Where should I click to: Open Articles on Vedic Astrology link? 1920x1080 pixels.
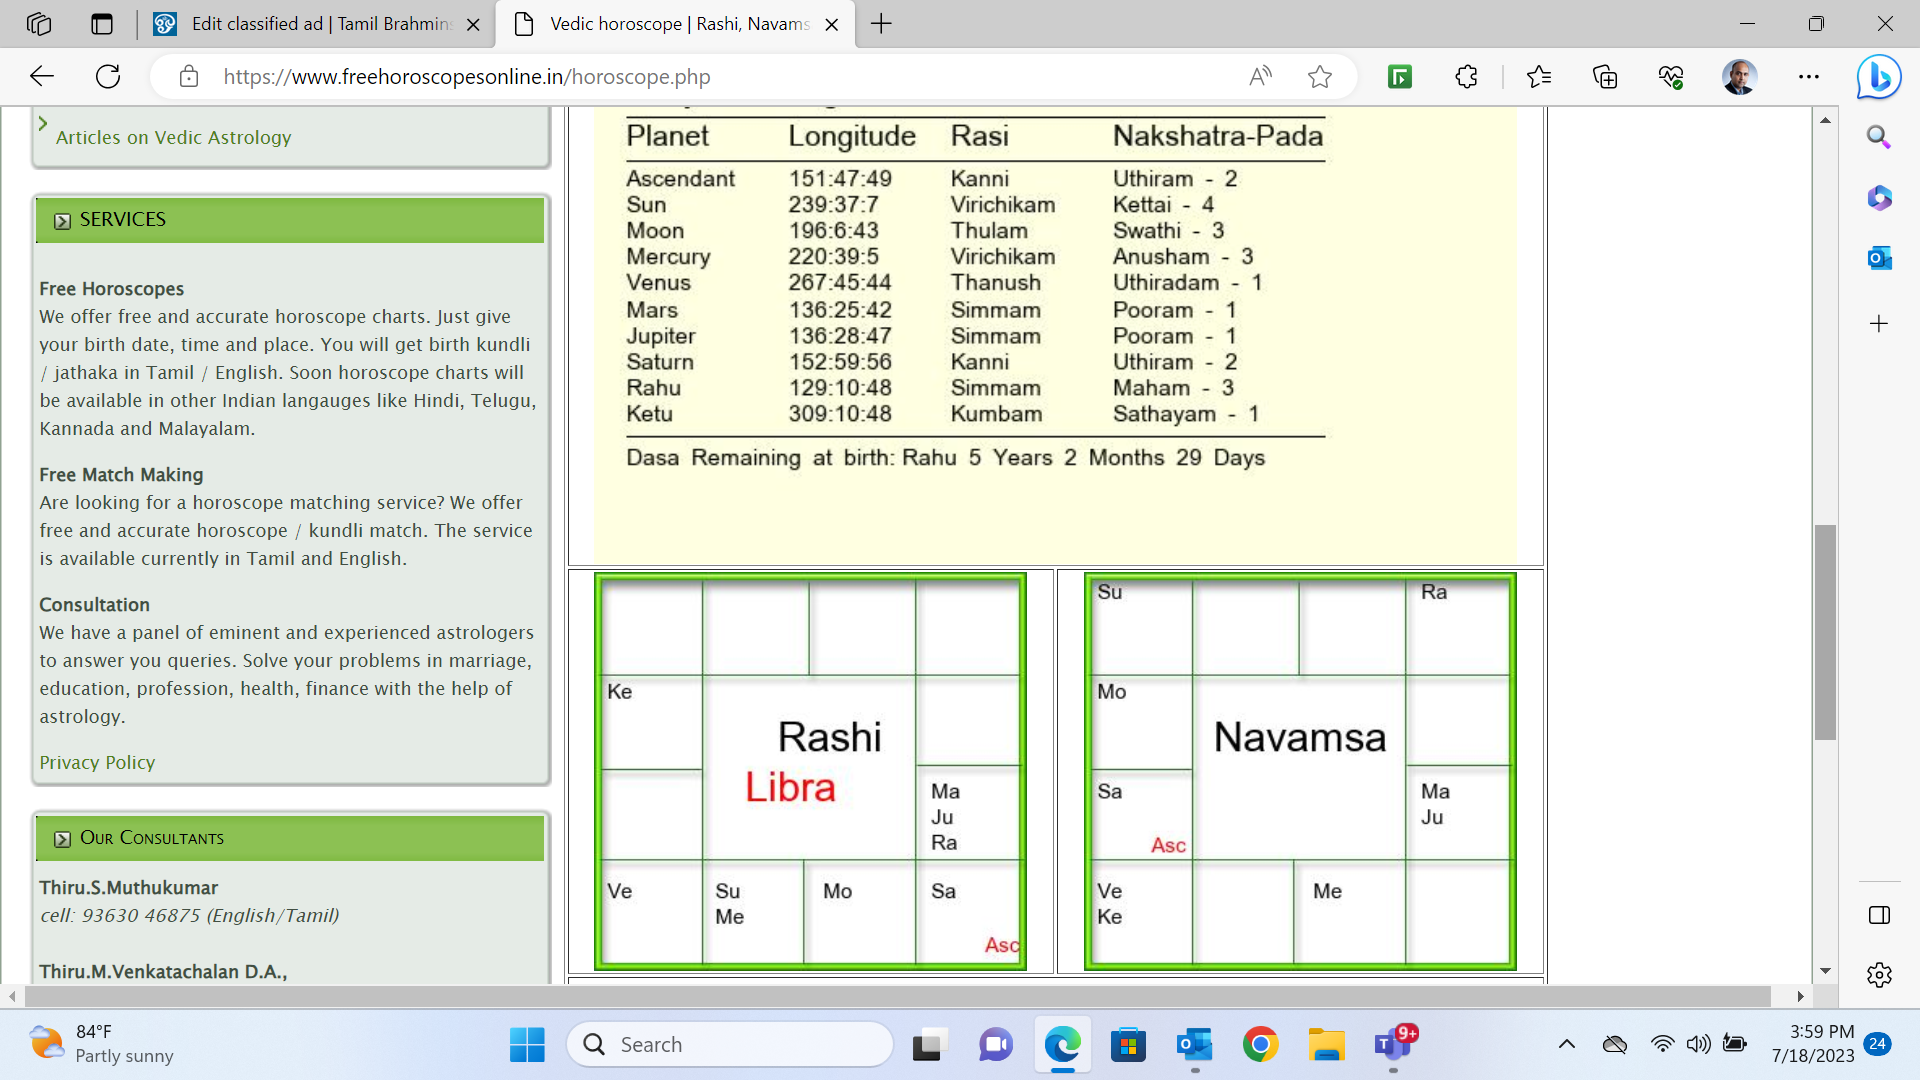[x=173, y=137]
